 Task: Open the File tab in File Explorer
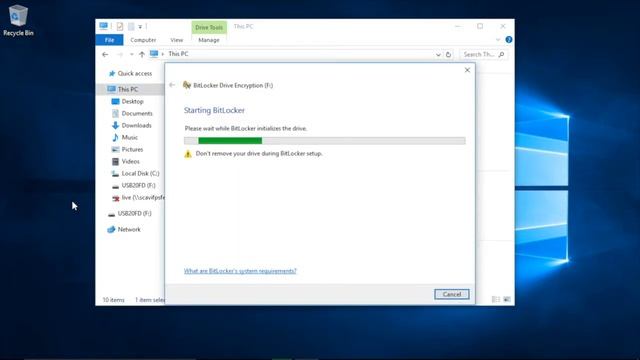109,40
